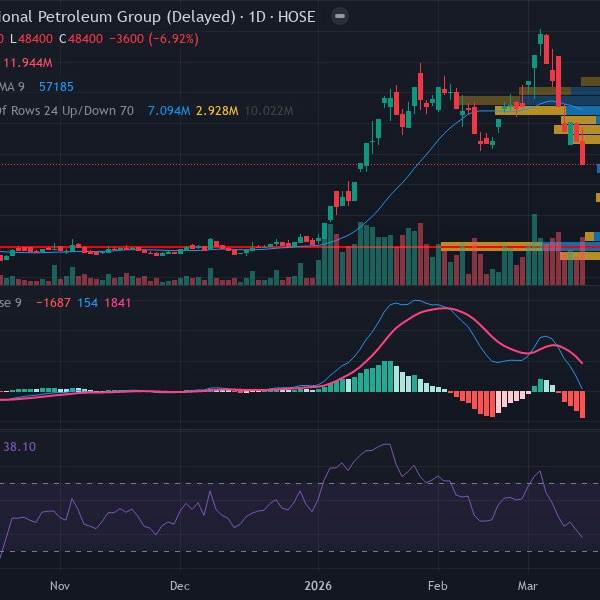
Task: Click the 'Feb' label on time axis
Action: [438, 586]
